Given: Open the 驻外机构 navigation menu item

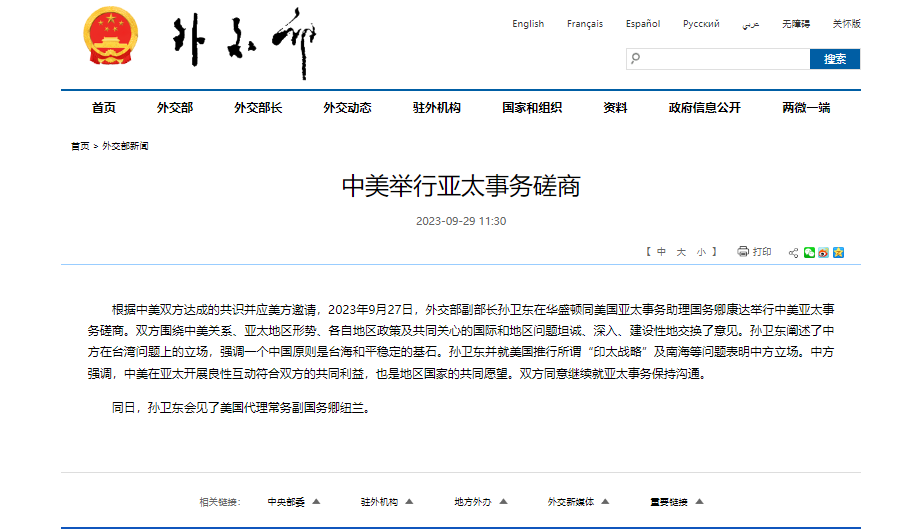Looking at the screenshot, I should tap(437, 108).
